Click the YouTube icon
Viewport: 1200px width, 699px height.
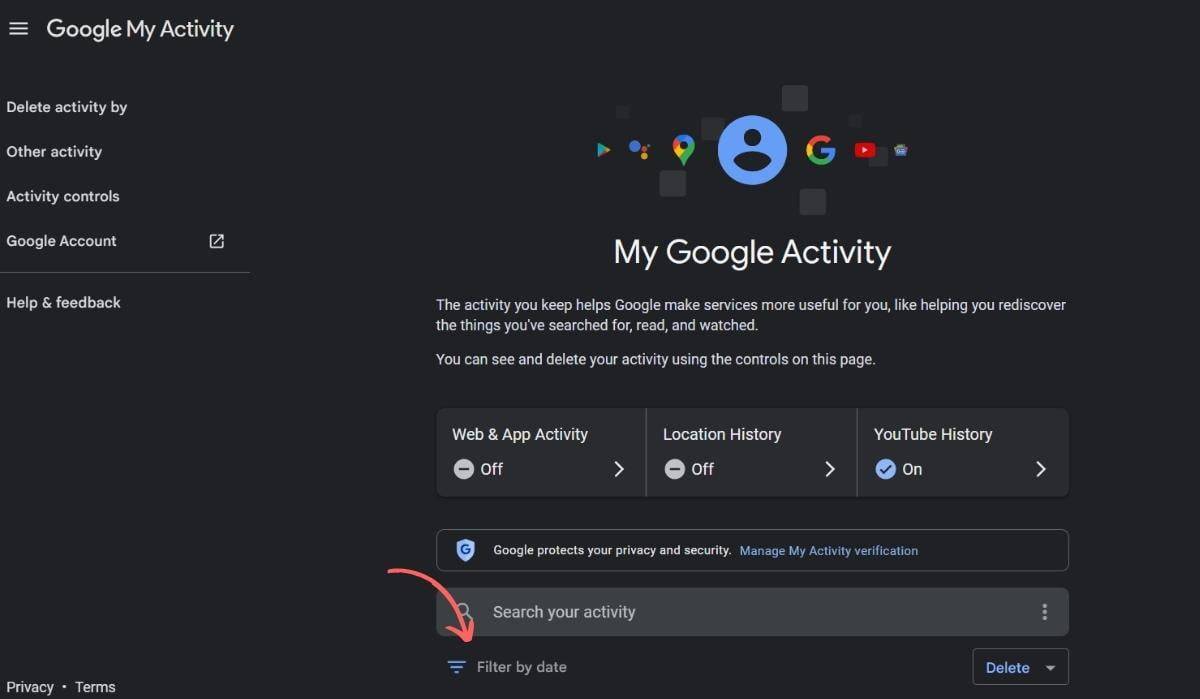[x=865, y=150]
